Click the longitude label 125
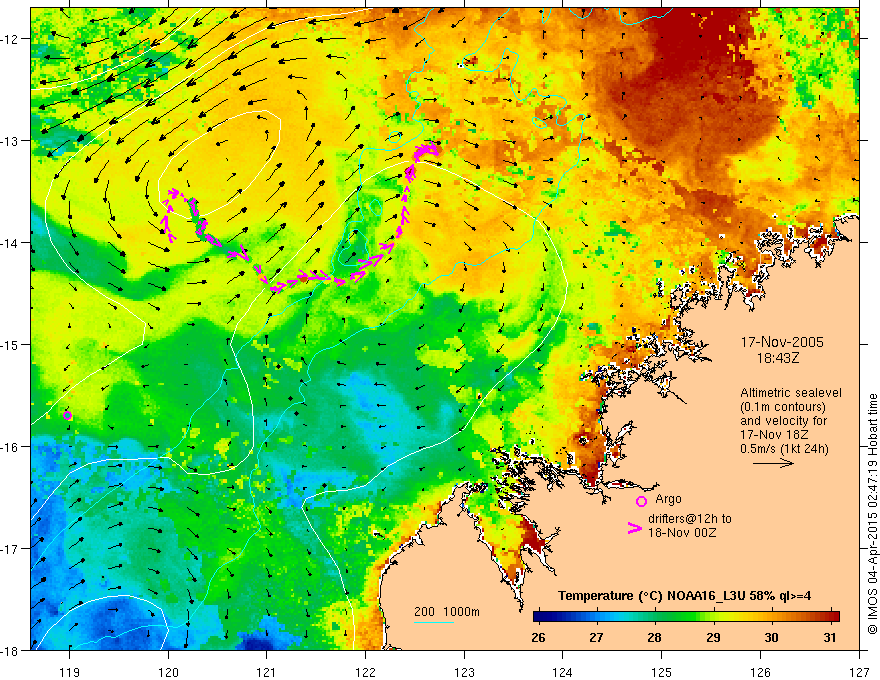880x680 pixels. point(662,672)
